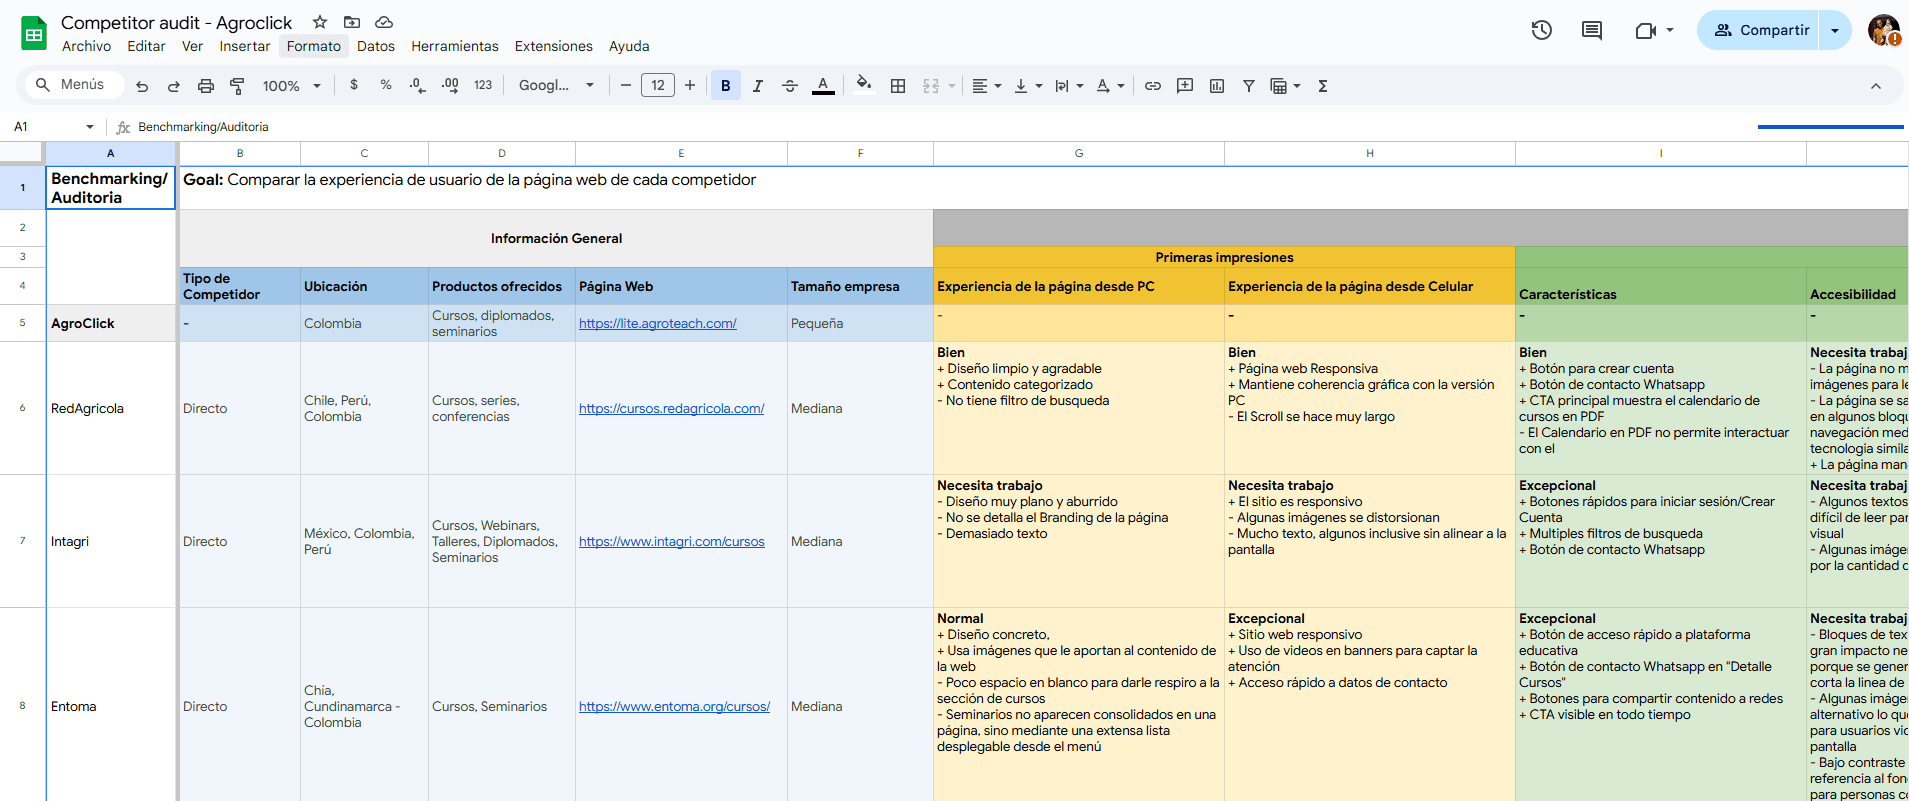Start a Meet call with the camera icon
Viewport: 1909px width, 801px height.
point(1646,30)
